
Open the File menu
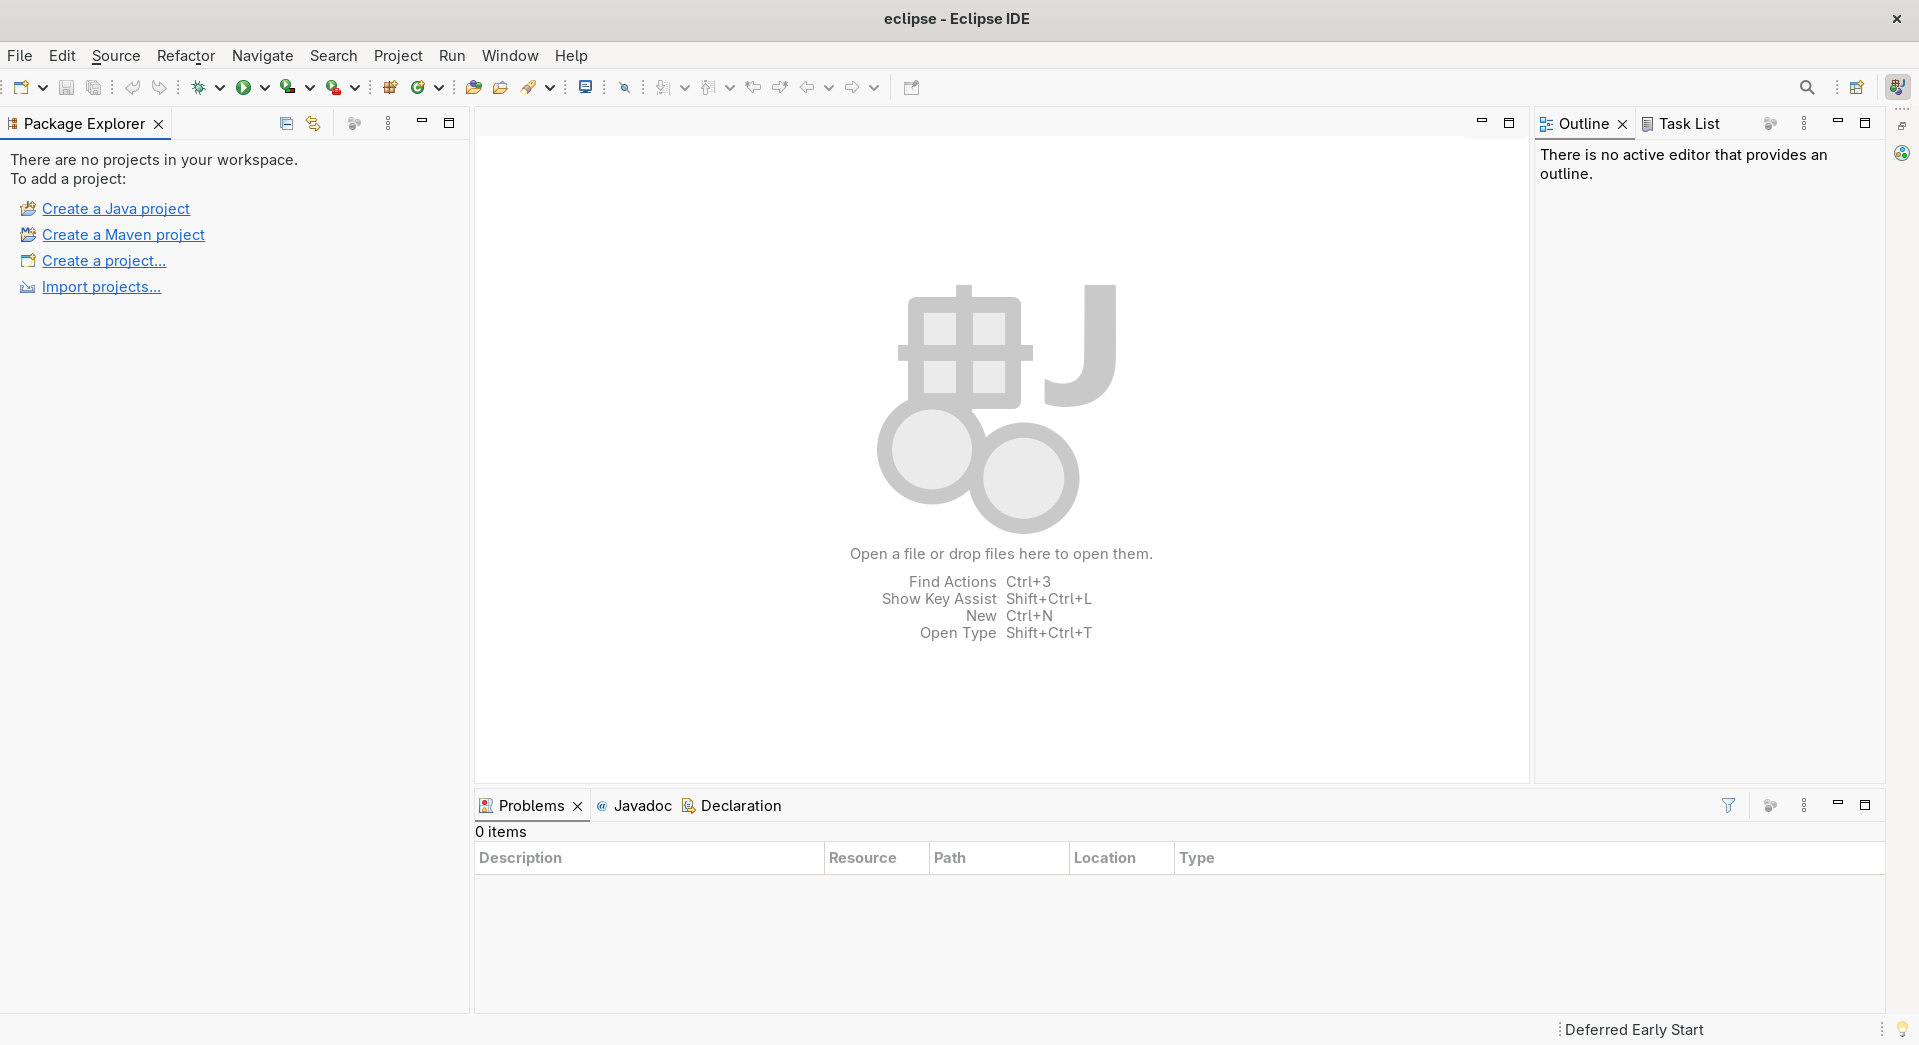point(20,56)
